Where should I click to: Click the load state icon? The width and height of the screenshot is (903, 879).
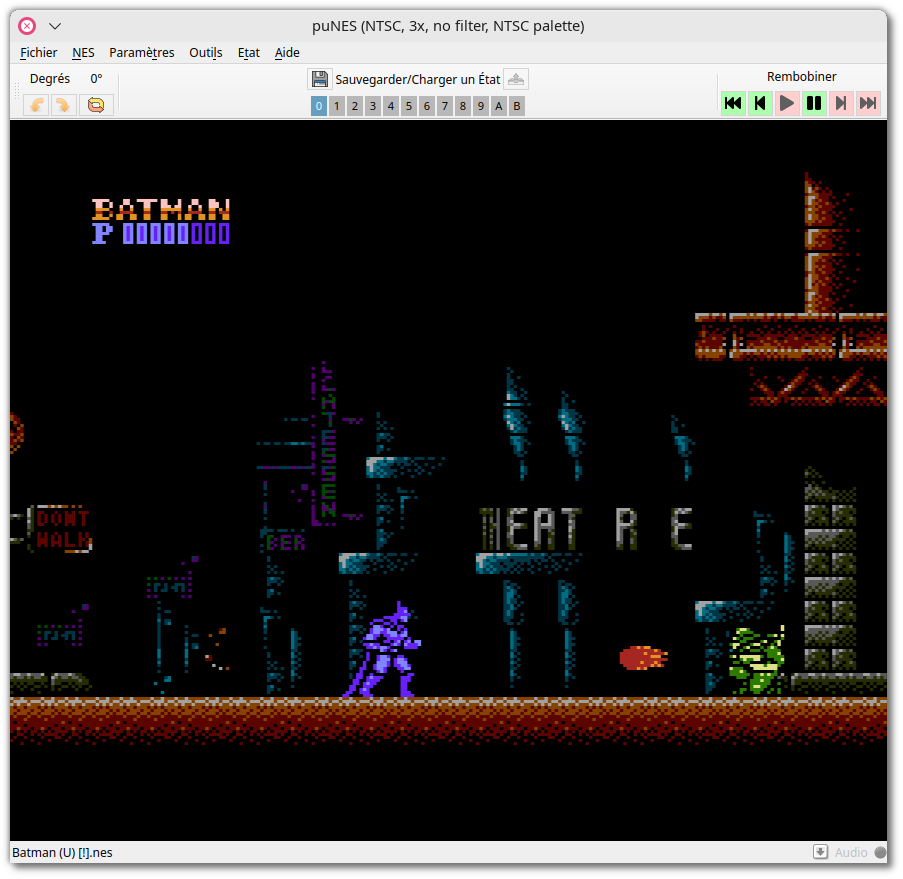(x=516, y=79)
